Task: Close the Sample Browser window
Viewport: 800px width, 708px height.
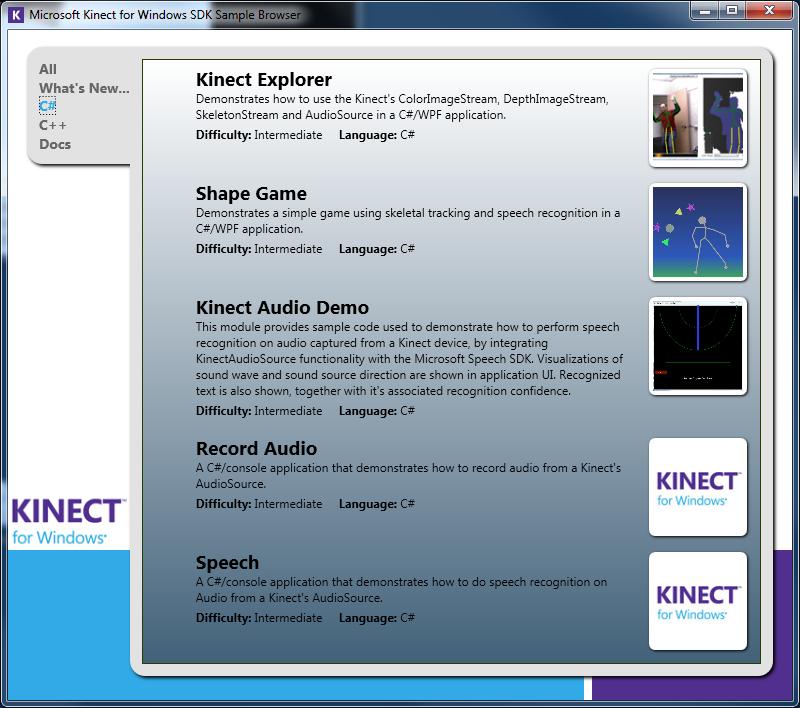Action: pos(769,10)
